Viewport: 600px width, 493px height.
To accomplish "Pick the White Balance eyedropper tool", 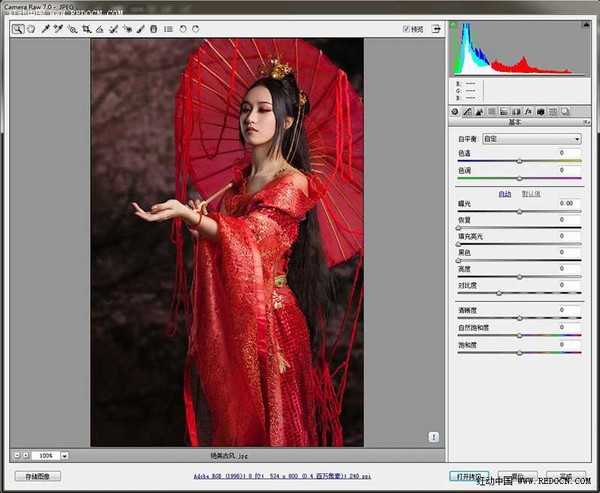I will click(x=45, y=29).
